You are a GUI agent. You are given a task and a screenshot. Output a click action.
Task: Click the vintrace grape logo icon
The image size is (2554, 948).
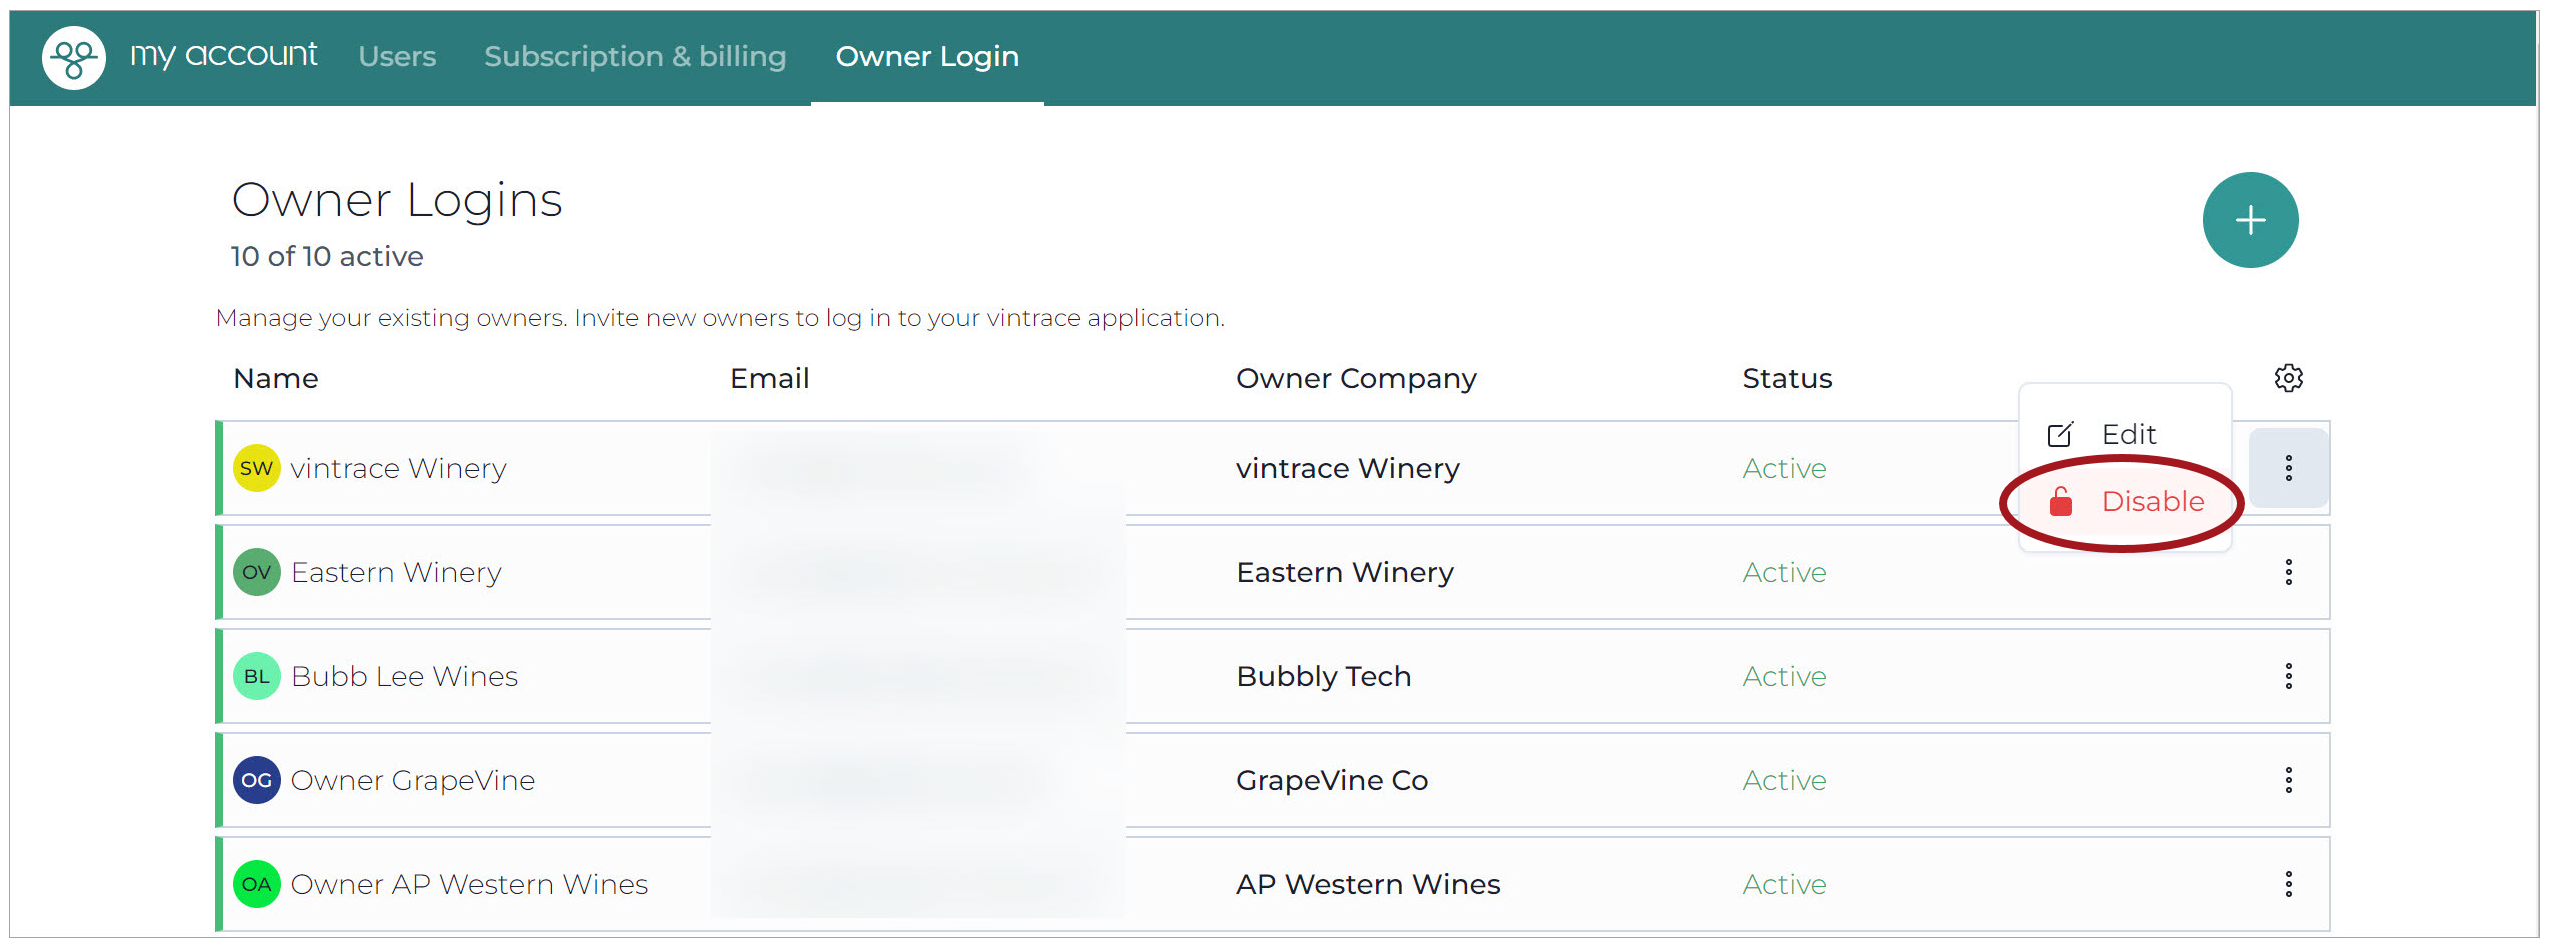73,58
